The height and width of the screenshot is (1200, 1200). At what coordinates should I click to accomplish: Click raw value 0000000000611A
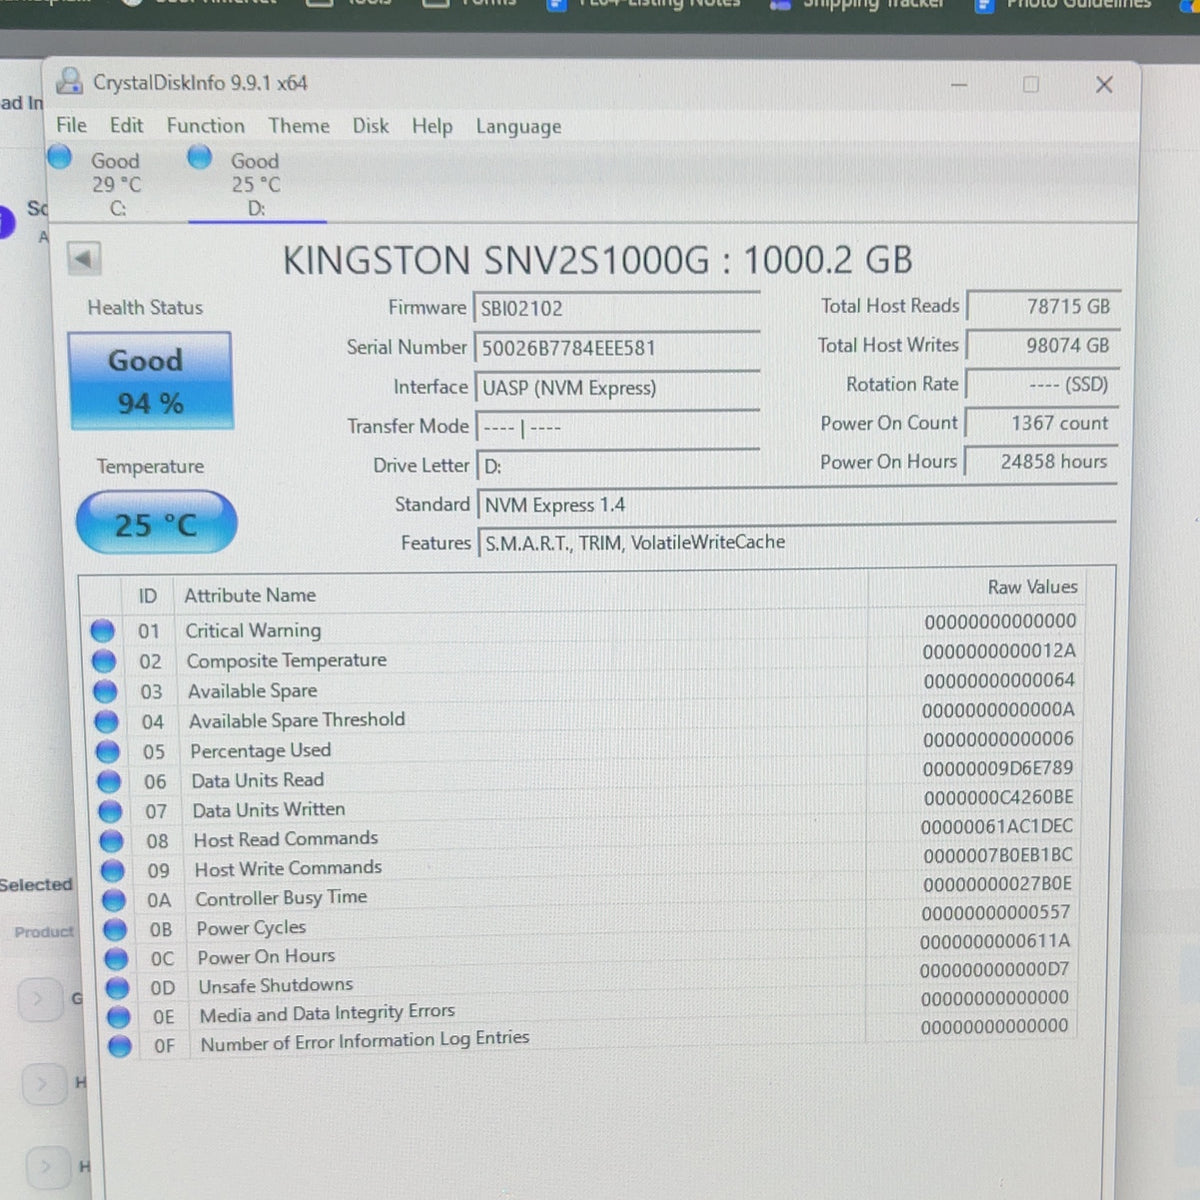coord(995,941)
